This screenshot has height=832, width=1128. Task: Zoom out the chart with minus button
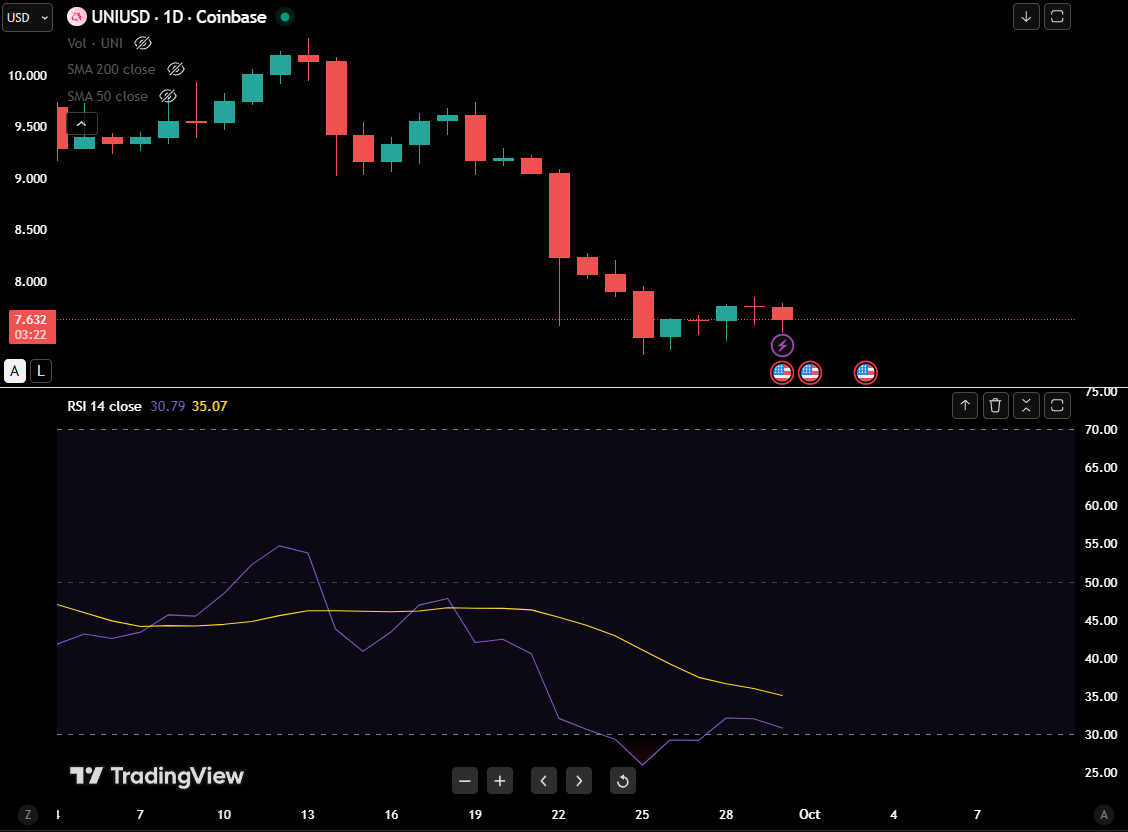click(464, 781)
